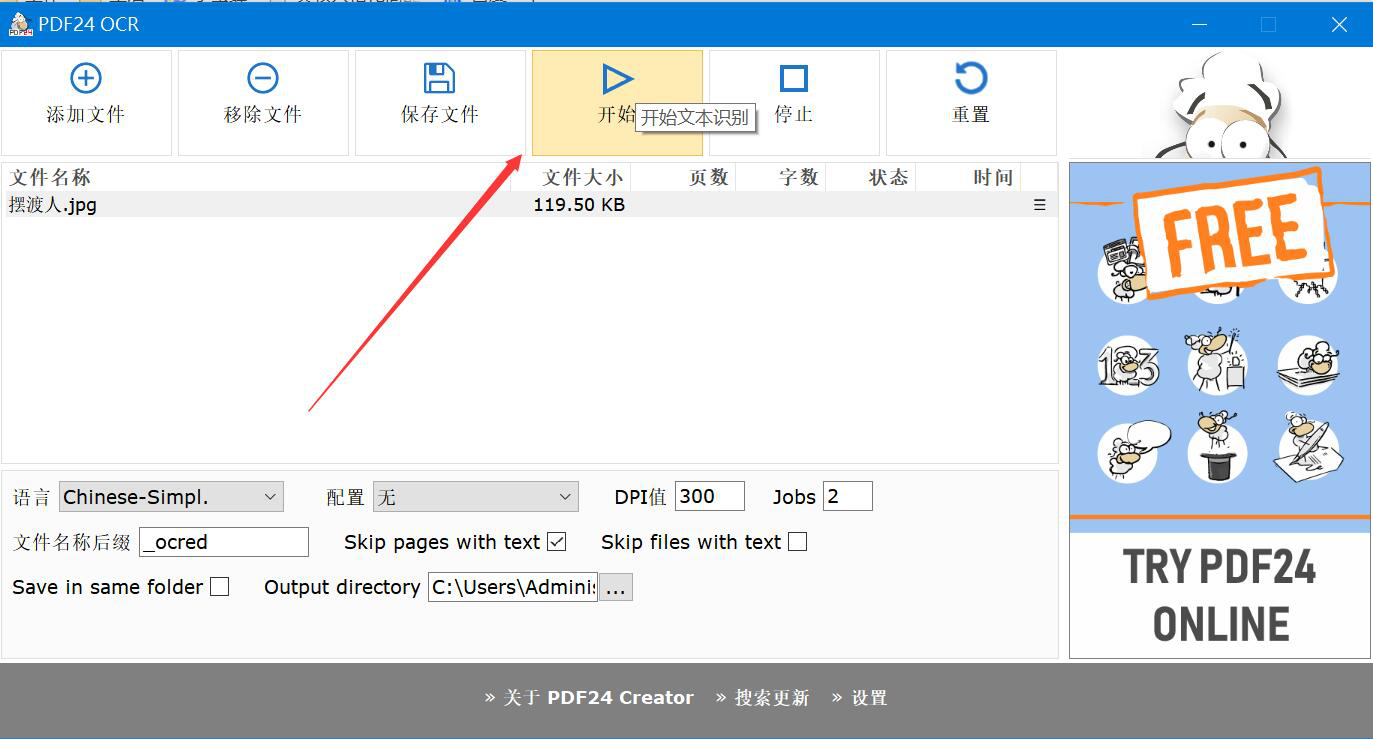Viewport: 1373px width, 739px height.
Task: Click the Jobs field showing 2
Action: pyautogui.click(x=848, y=496)
